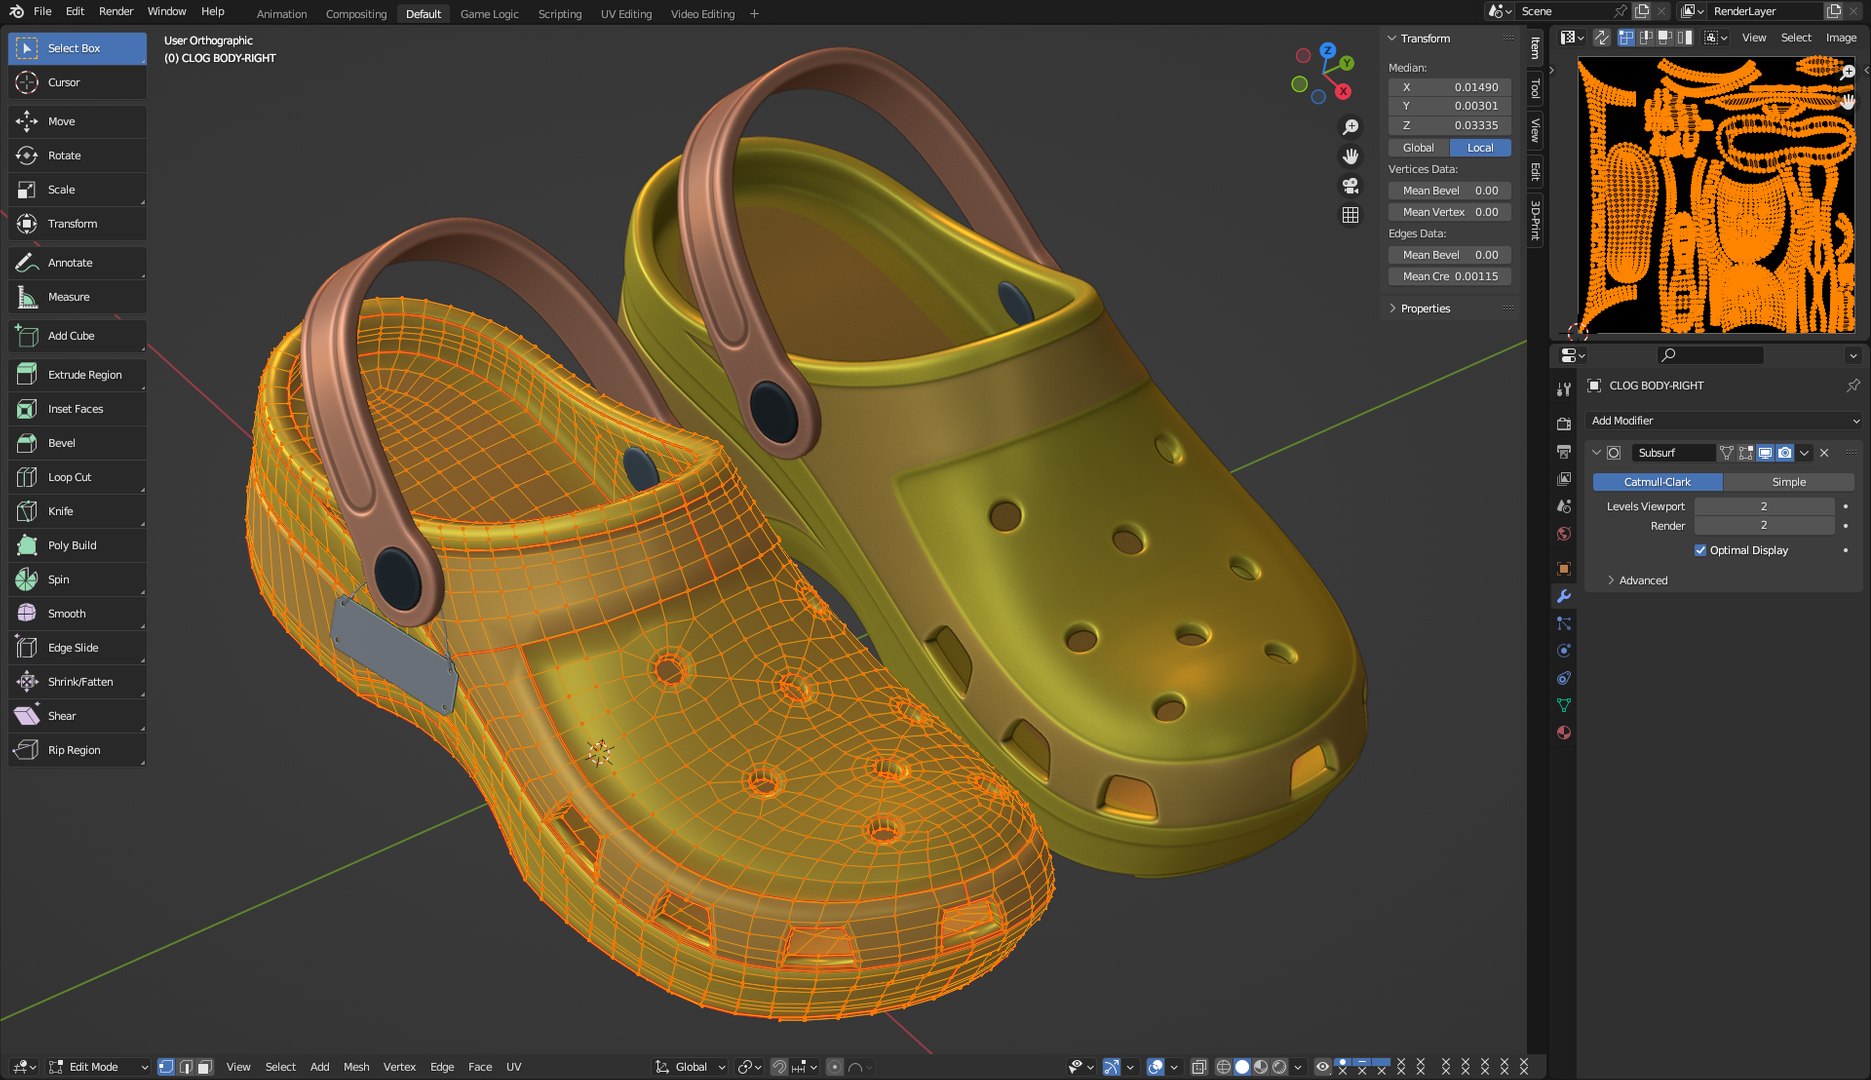Open the Add Modifier dropdown
Image resolution: width=1871 pixels, height=1080 pixels.
click(x=1724, y=421)
